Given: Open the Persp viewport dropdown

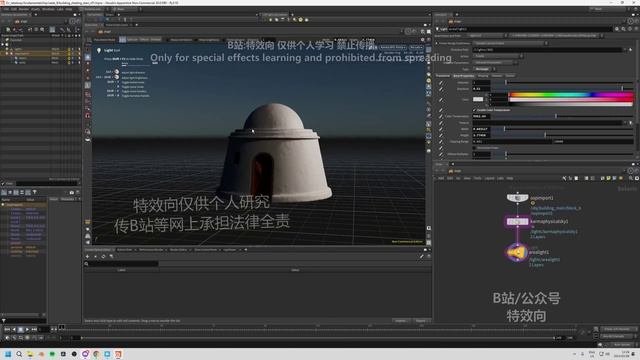Looking at the screenshot, I should click(393, 48).
